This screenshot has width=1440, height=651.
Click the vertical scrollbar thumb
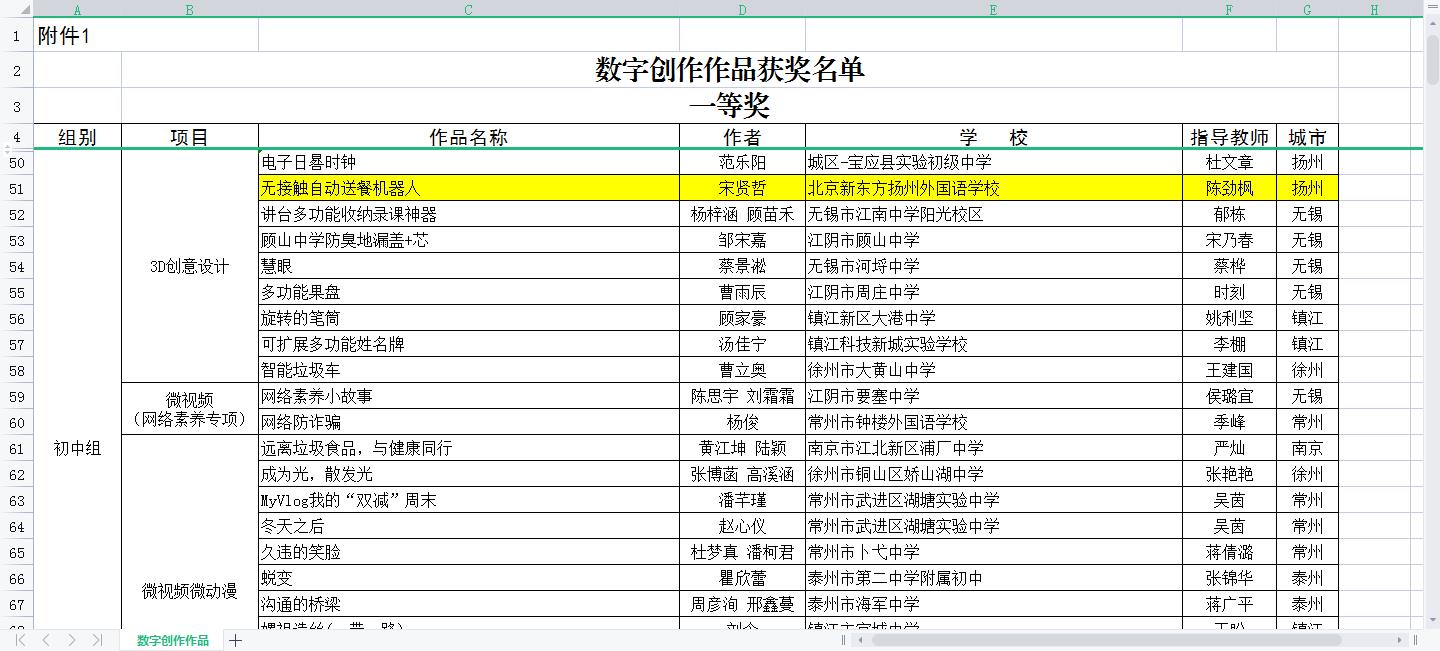click(x=1432, y=59)
